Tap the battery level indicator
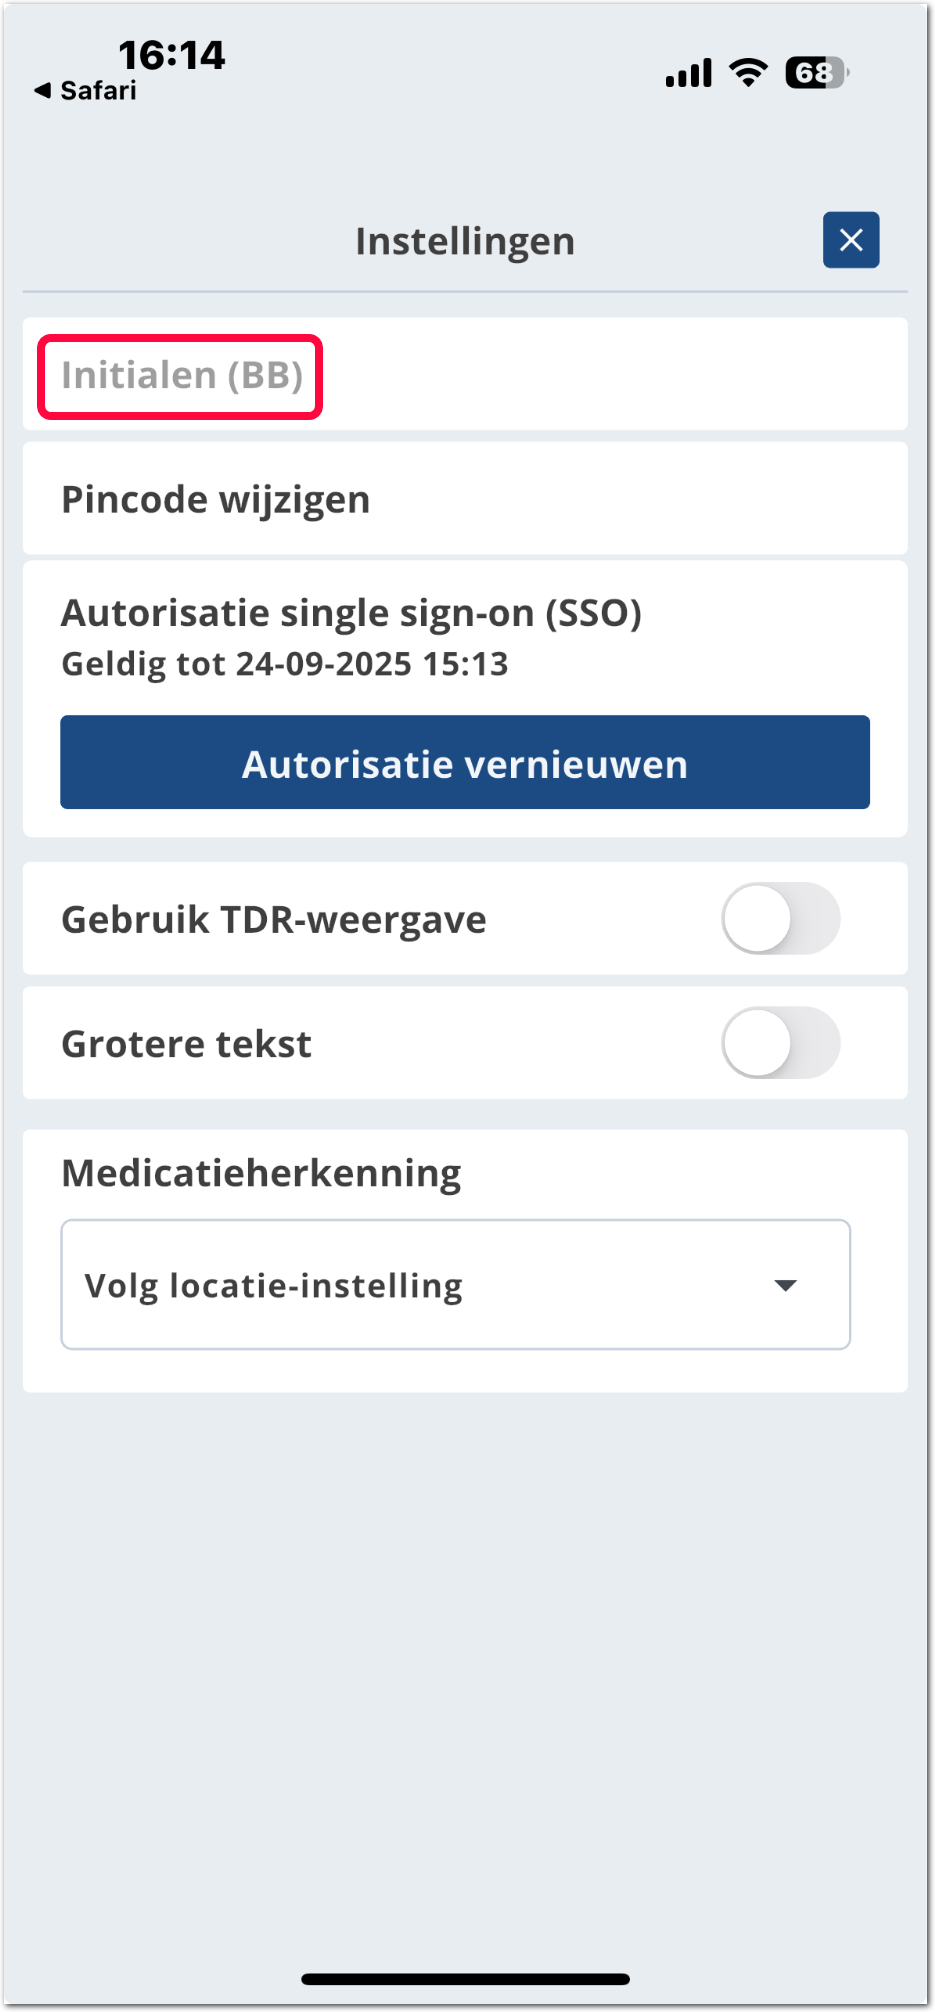 coord(816,73)
